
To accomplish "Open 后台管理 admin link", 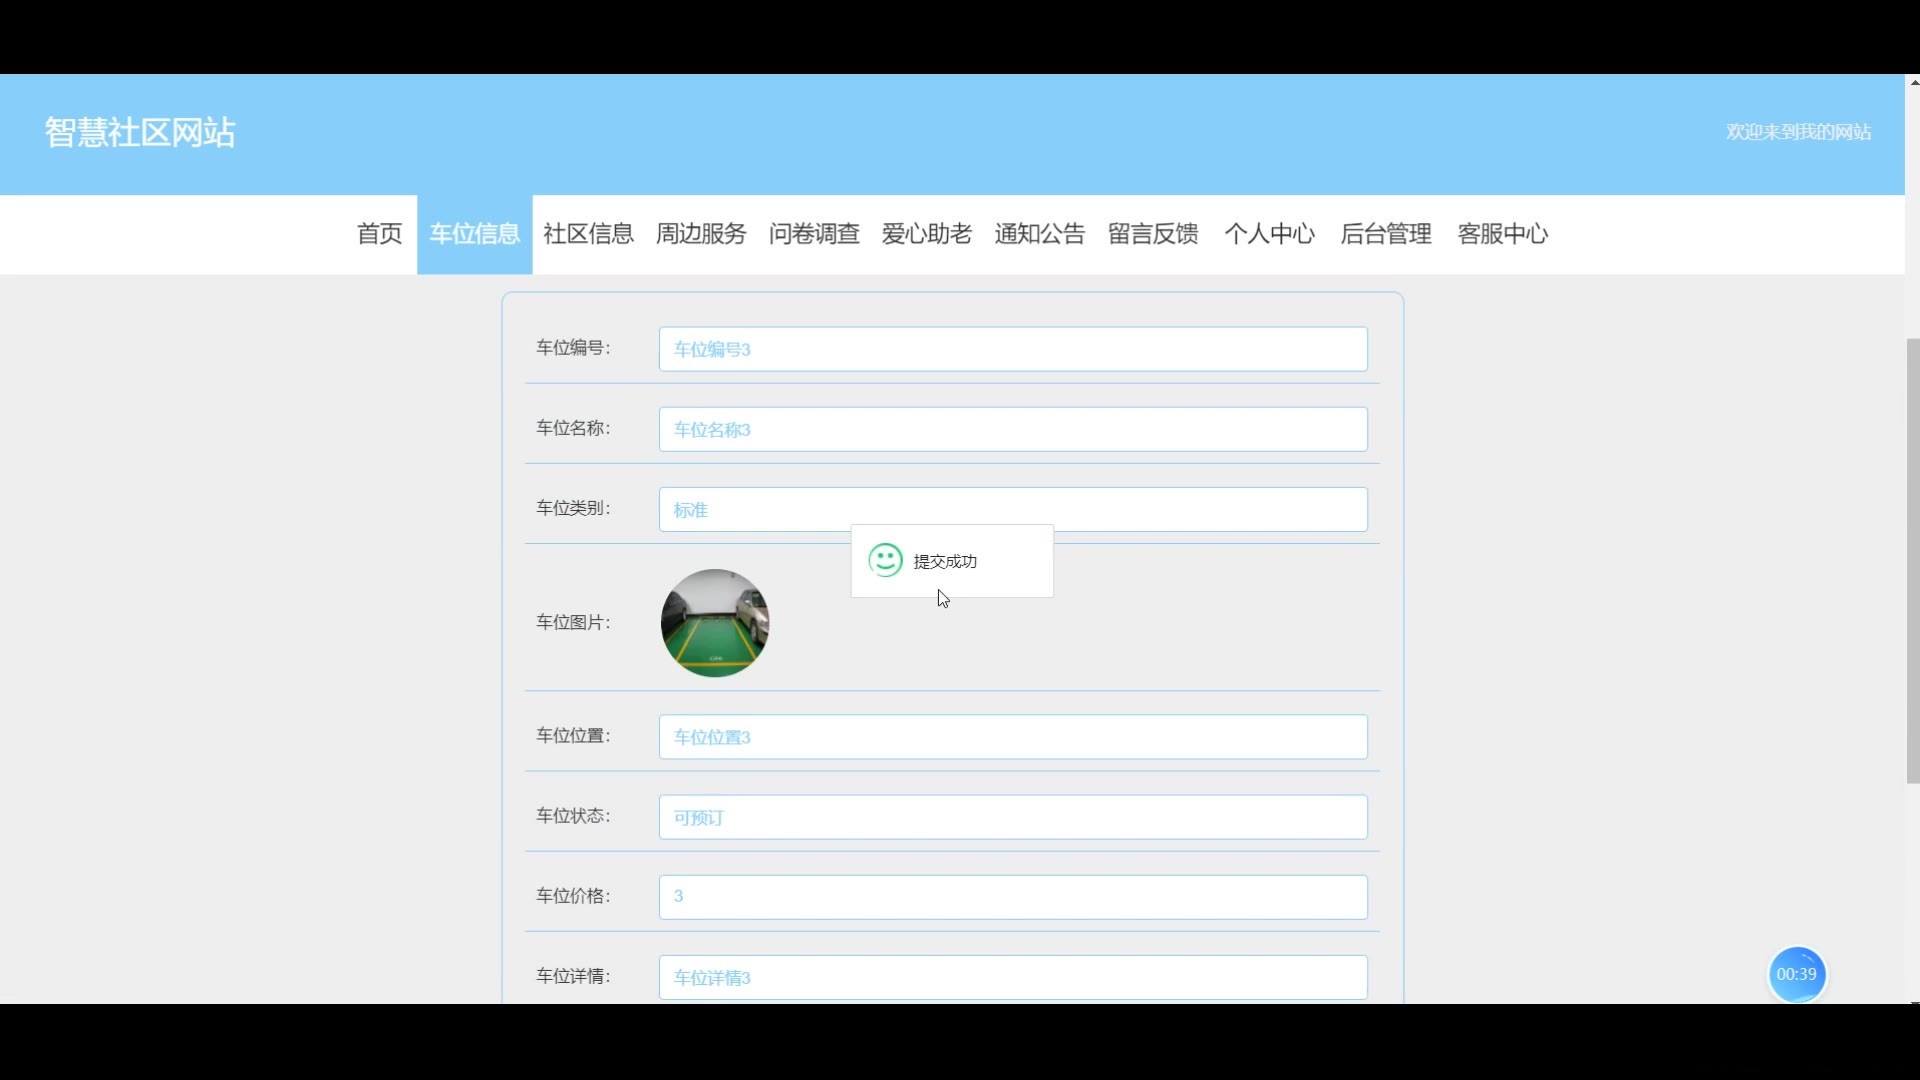I will click(1386, 234).
